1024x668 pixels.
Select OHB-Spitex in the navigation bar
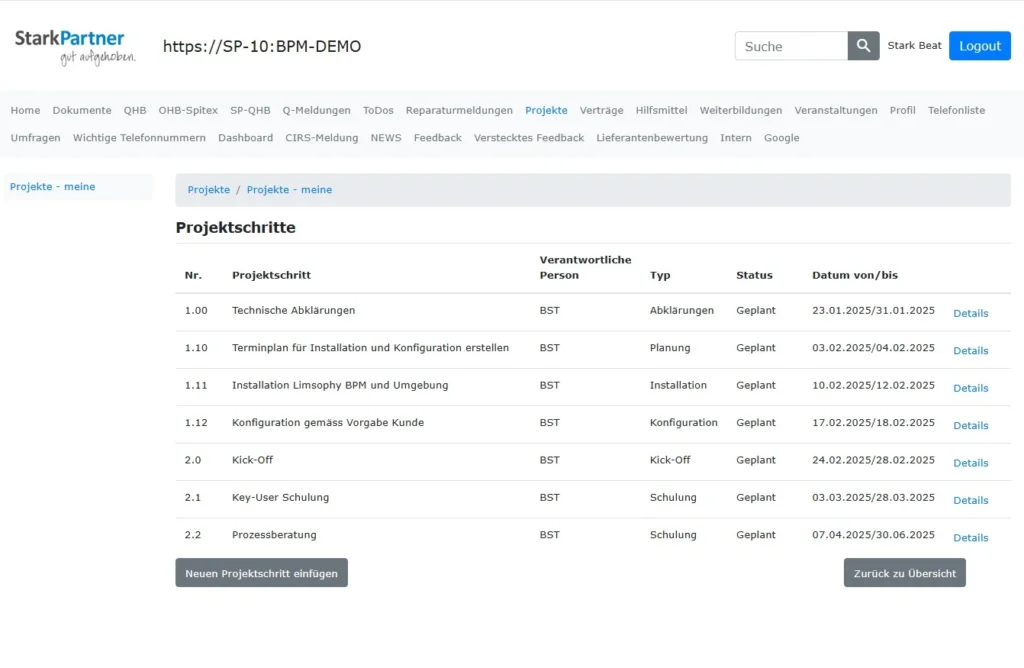pyautogui.click(x=188, y=110)
